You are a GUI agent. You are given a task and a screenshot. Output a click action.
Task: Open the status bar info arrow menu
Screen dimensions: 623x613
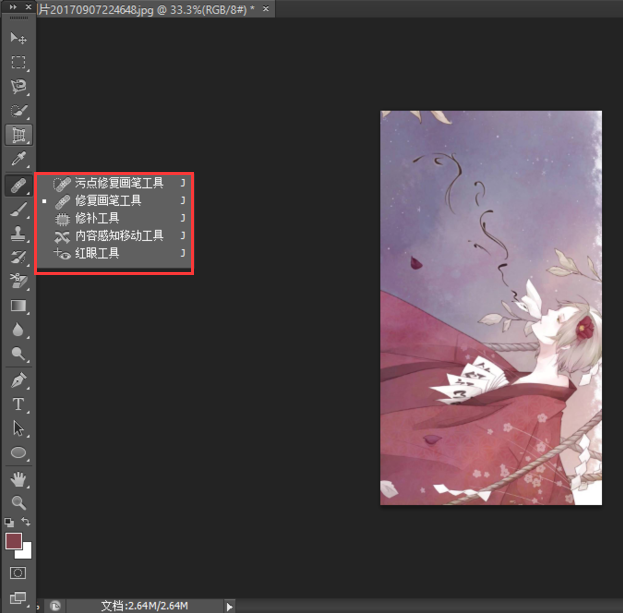coord(229,607)
